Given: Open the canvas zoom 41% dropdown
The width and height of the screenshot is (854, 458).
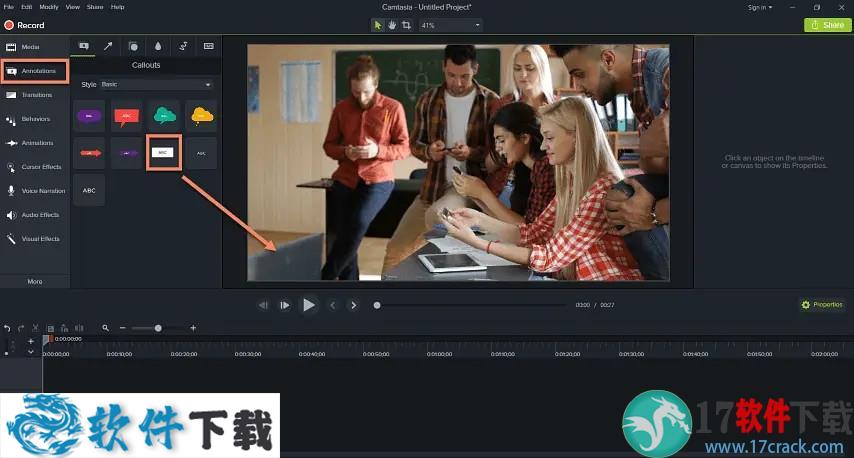Looking at the screenshot, I should point(450,25).
